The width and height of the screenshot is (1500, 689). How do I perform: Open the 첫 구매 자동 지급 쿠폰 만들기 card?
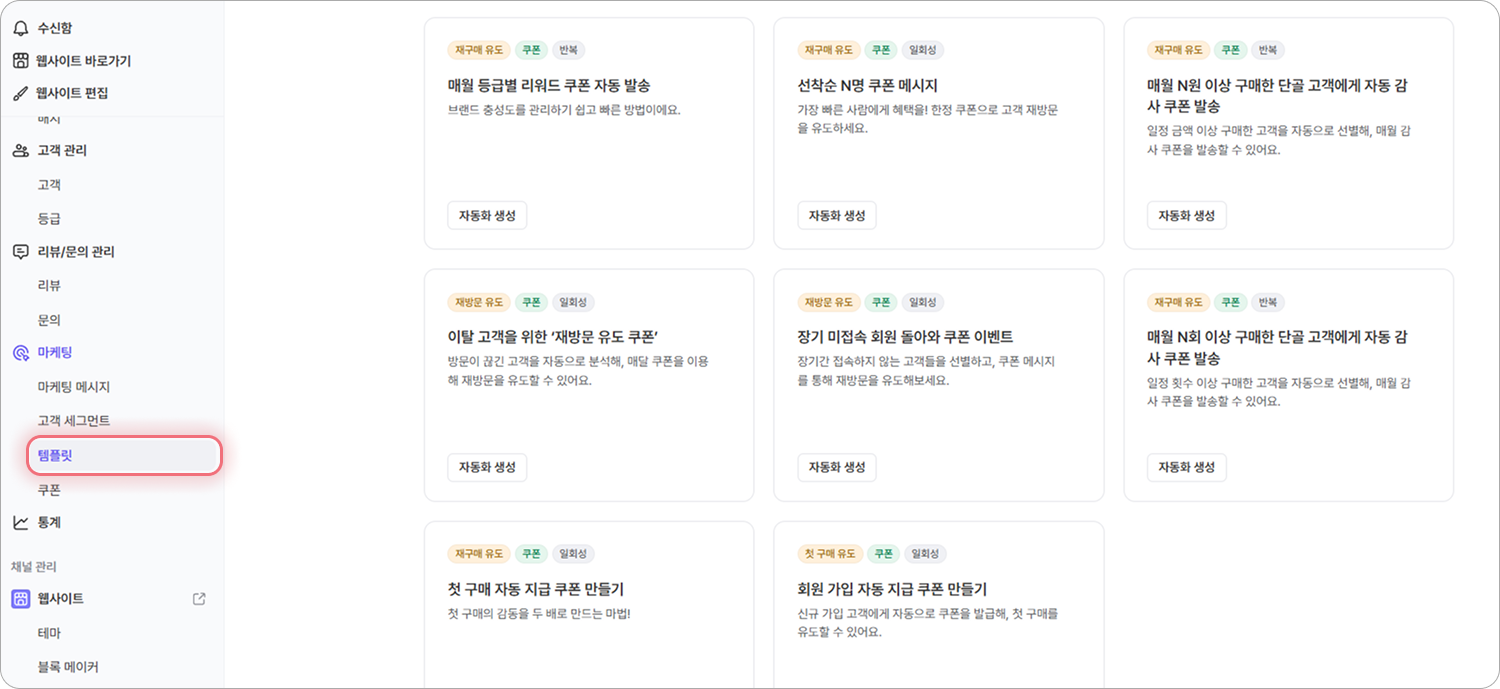[x=589, y=605]
